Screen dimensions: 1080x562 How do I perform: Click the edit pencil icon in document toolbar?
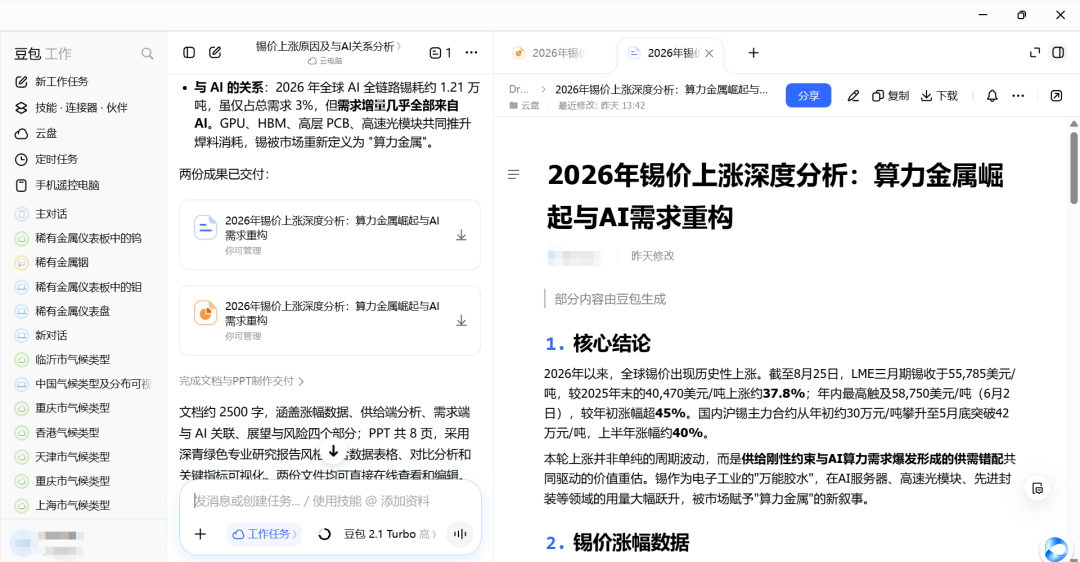pyautogui.click(x=853, y=96)
